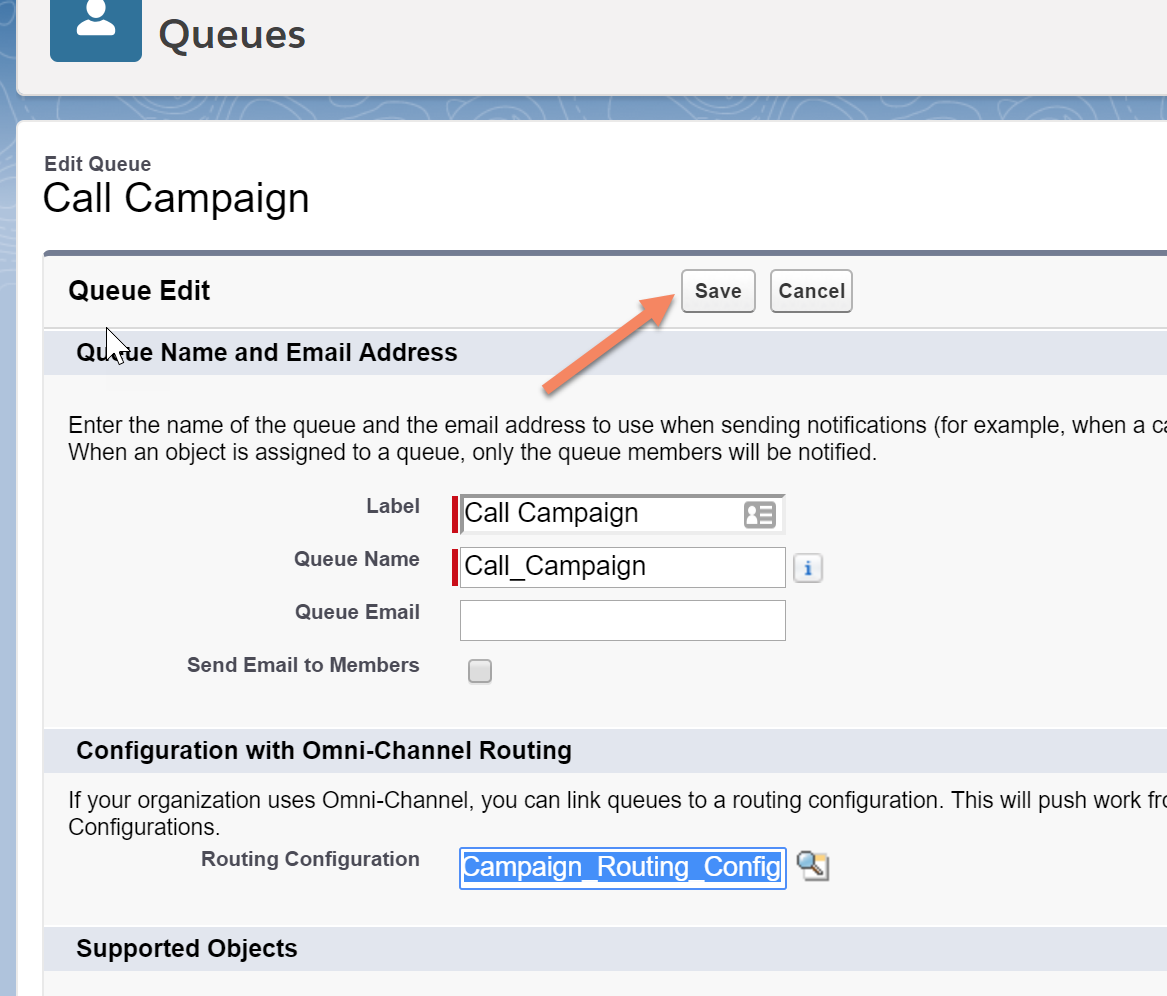Viewport: 1167px width, 996px height.
Task: Click the Queue Name and Email Address header
Action: 266,352
